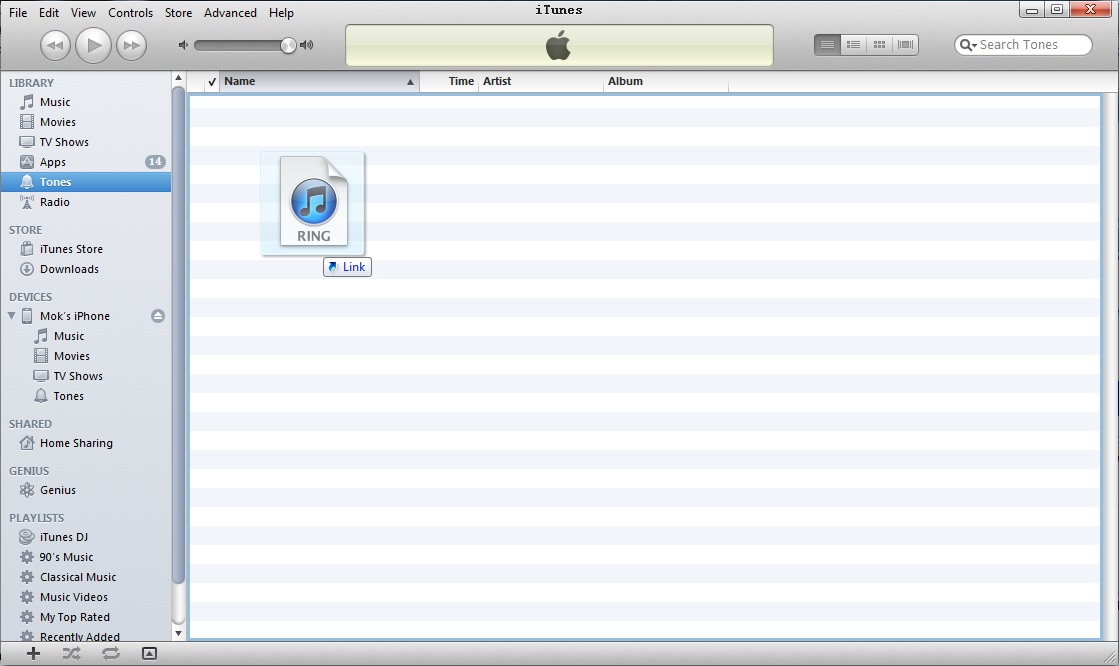Click the checkmark column header

coord(211,82)
